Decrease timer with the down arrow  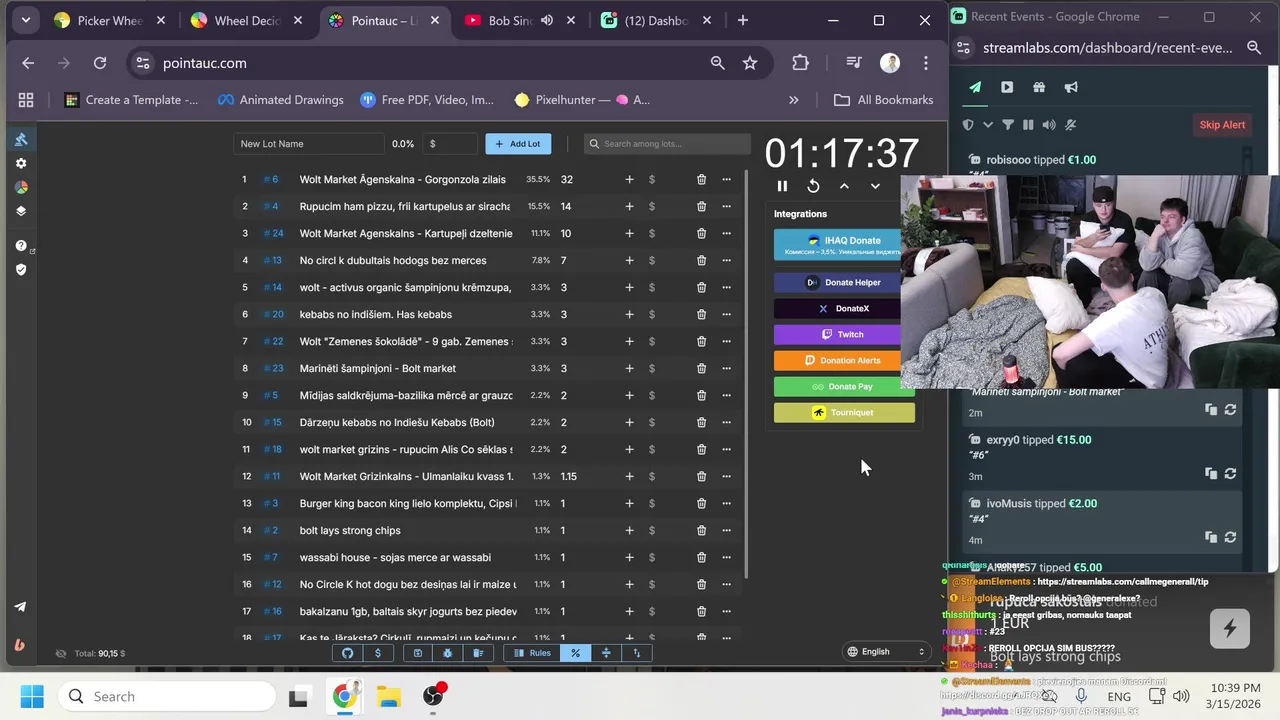[x=875, y=186]
